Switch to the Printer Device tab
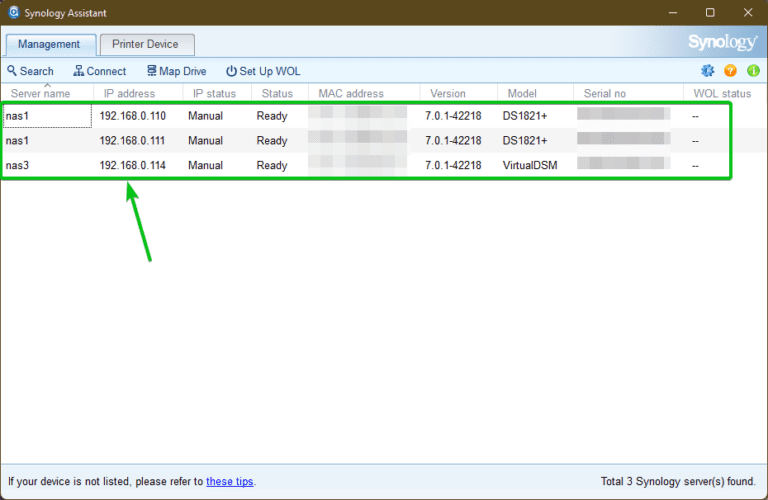The width and height of the screenshot is (768, 500). pos(145,45)
